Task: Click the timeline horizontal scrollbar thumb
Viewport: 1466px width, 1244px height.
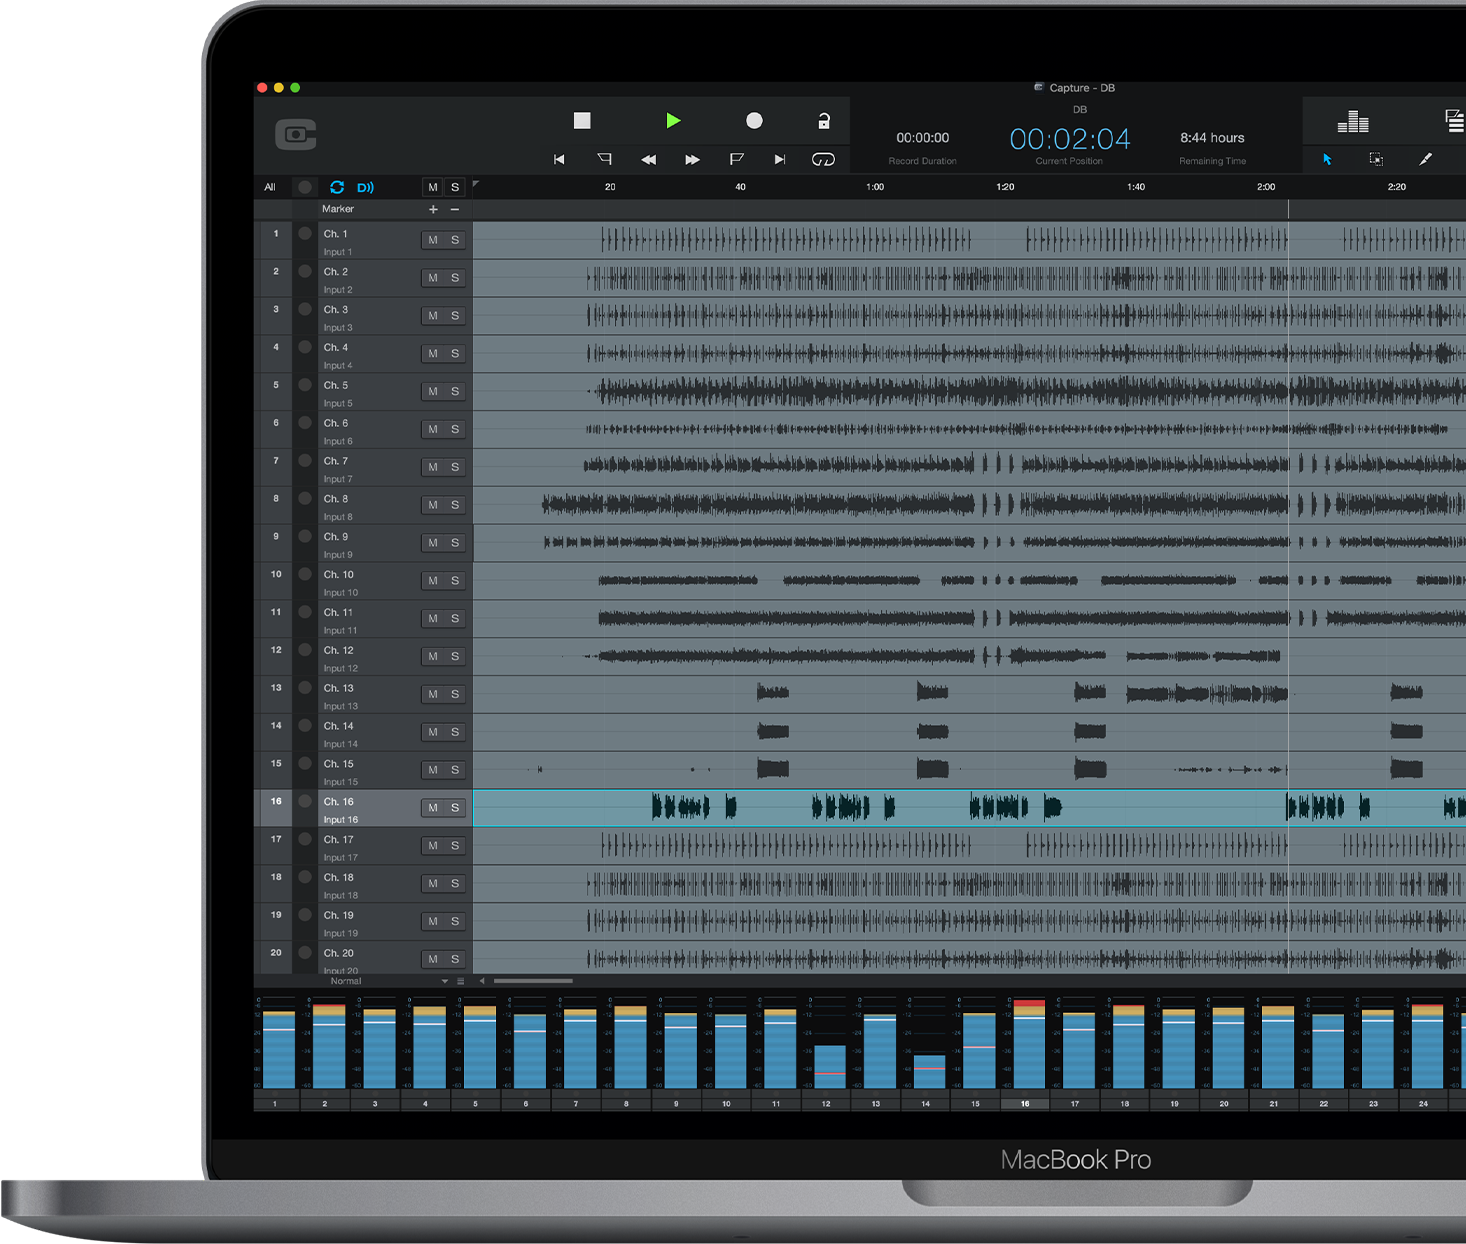Action: coord(533,981)
